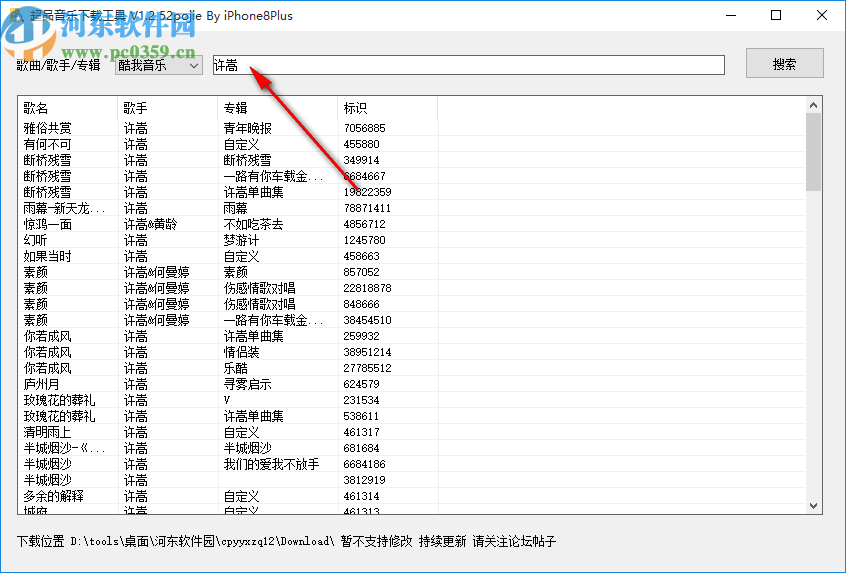Screen dimensions: 846x573
Task: Click the 搜索 search button
Action: pyautogui.click(x=784, y=64)
